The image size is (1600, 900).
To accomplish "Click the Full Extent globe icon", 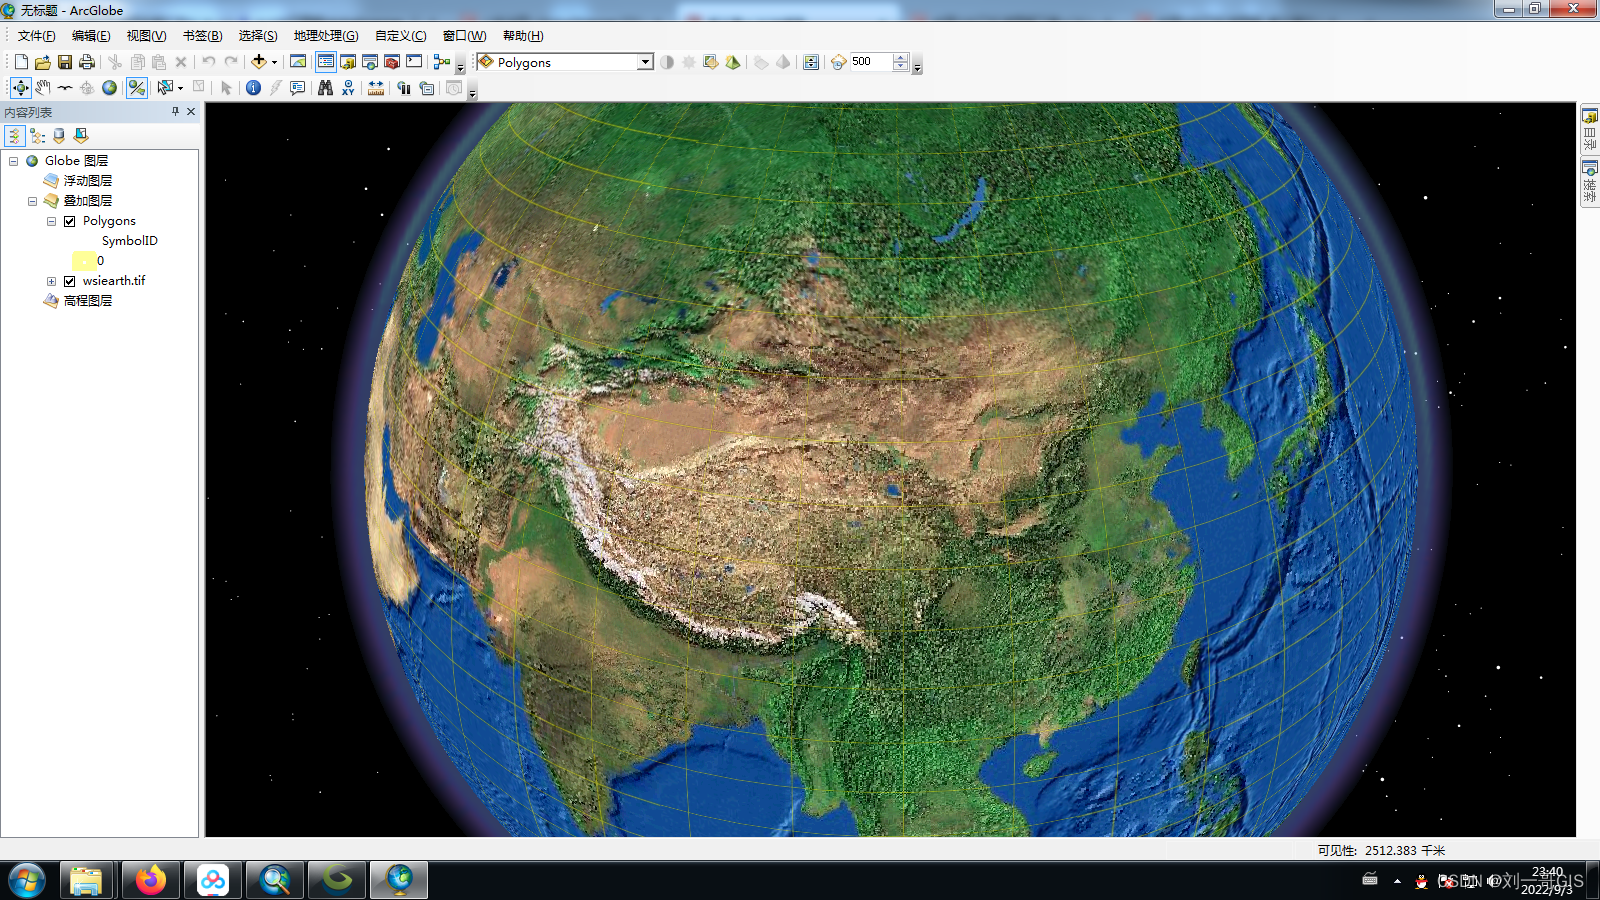I will coord(109,88).
